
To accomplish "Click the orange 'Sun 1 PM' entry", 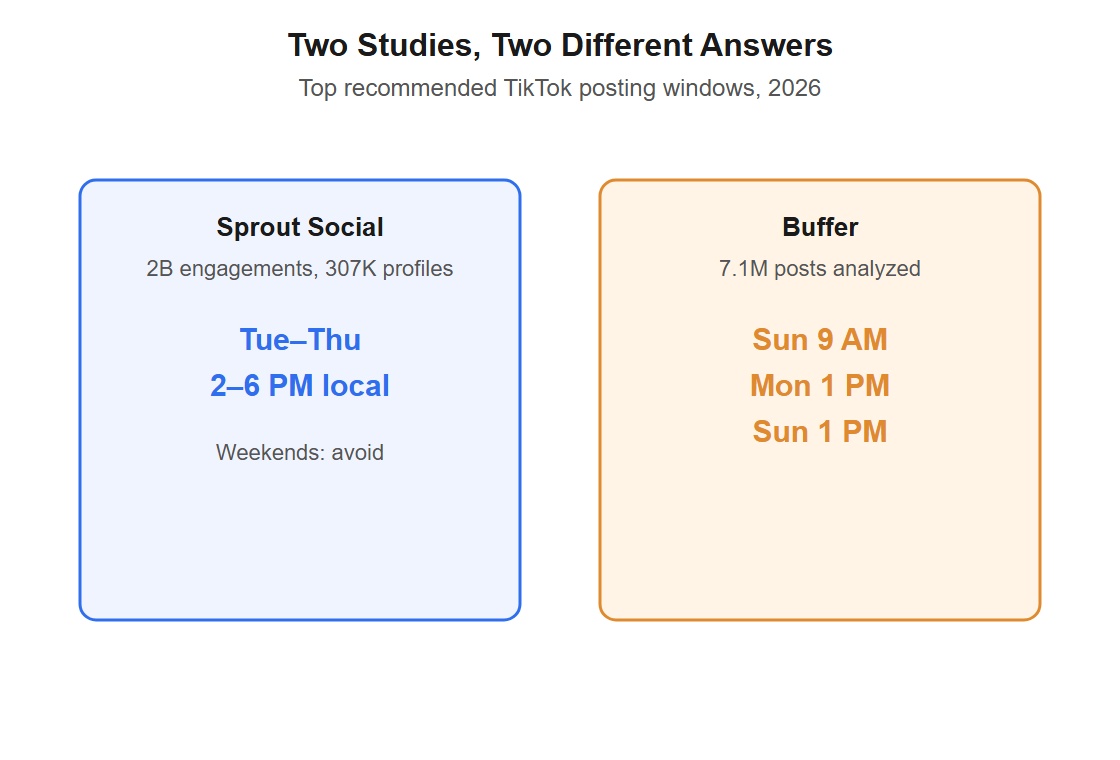I will (x=820, y=431).
